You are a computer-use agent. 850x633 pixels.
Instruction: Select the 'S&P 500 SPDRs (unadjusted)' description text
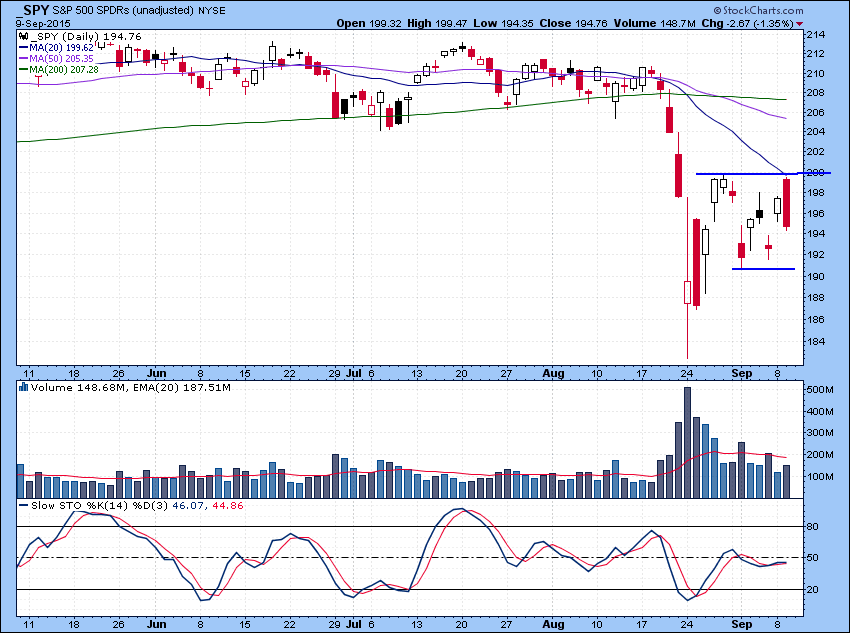point(124,10)
